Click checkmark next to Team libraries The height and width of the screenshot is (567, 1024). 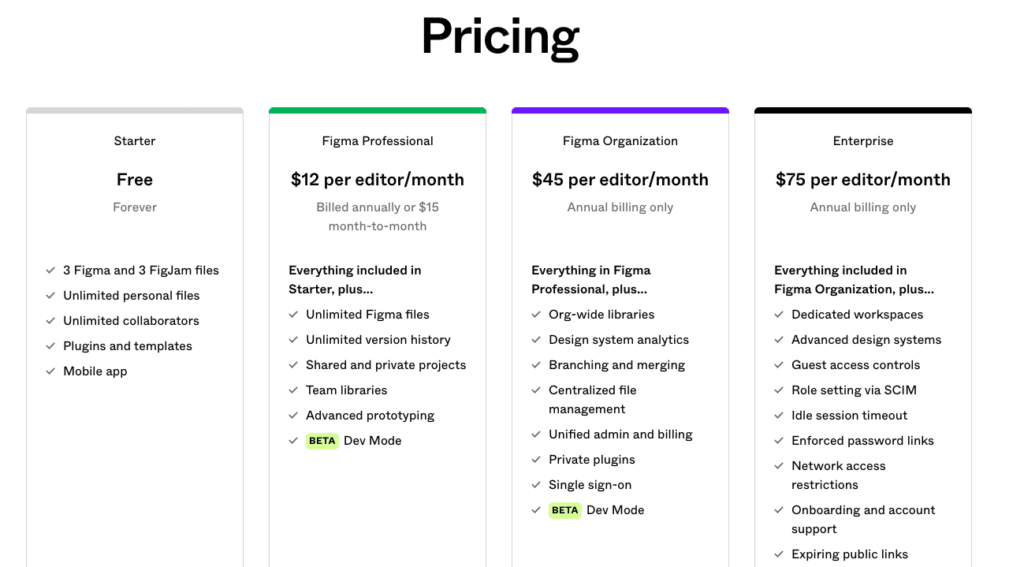coord(293,391)
